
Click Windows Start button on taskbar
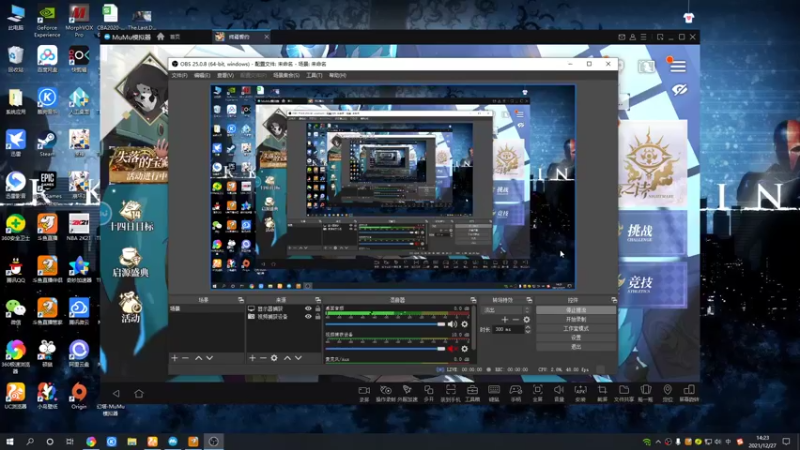(x=10, y=441)
